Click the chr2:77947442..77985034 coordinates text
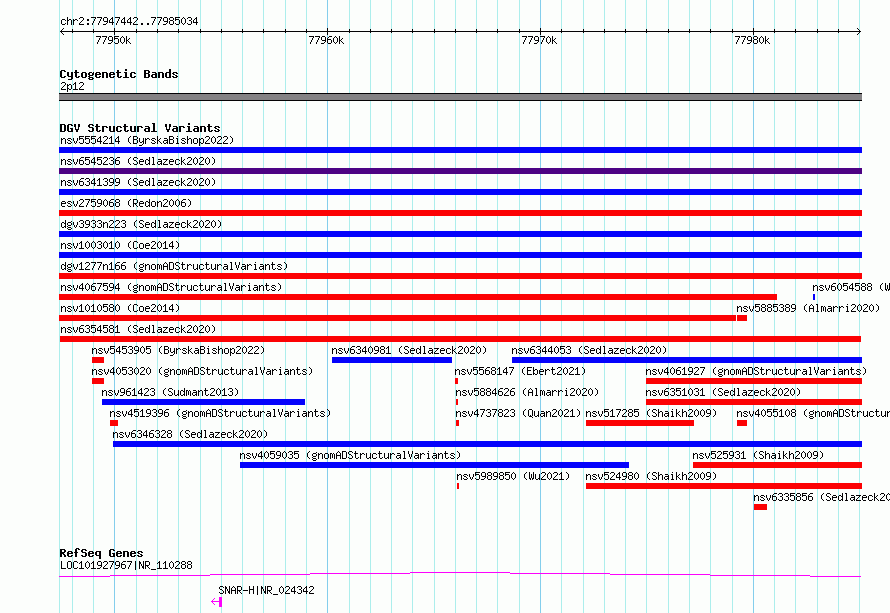This screenshot has height=613, width=890. (x=129, y=21)
